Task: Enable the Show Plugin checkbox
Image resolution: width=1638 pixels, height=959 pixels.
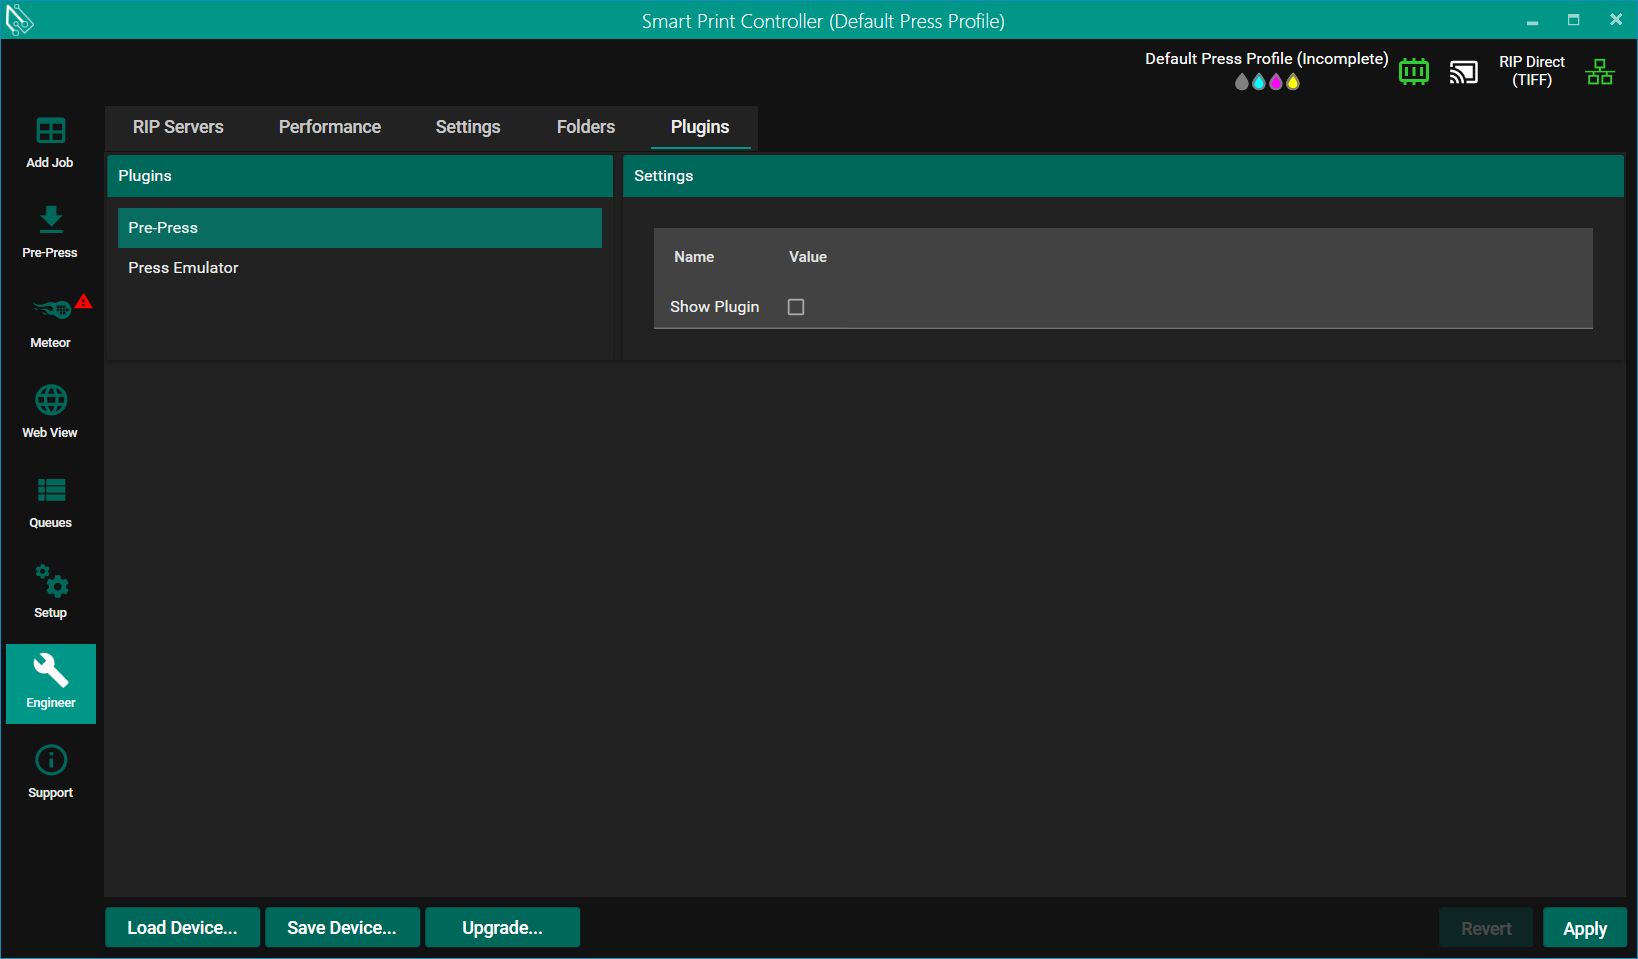Action: point(796,307)
